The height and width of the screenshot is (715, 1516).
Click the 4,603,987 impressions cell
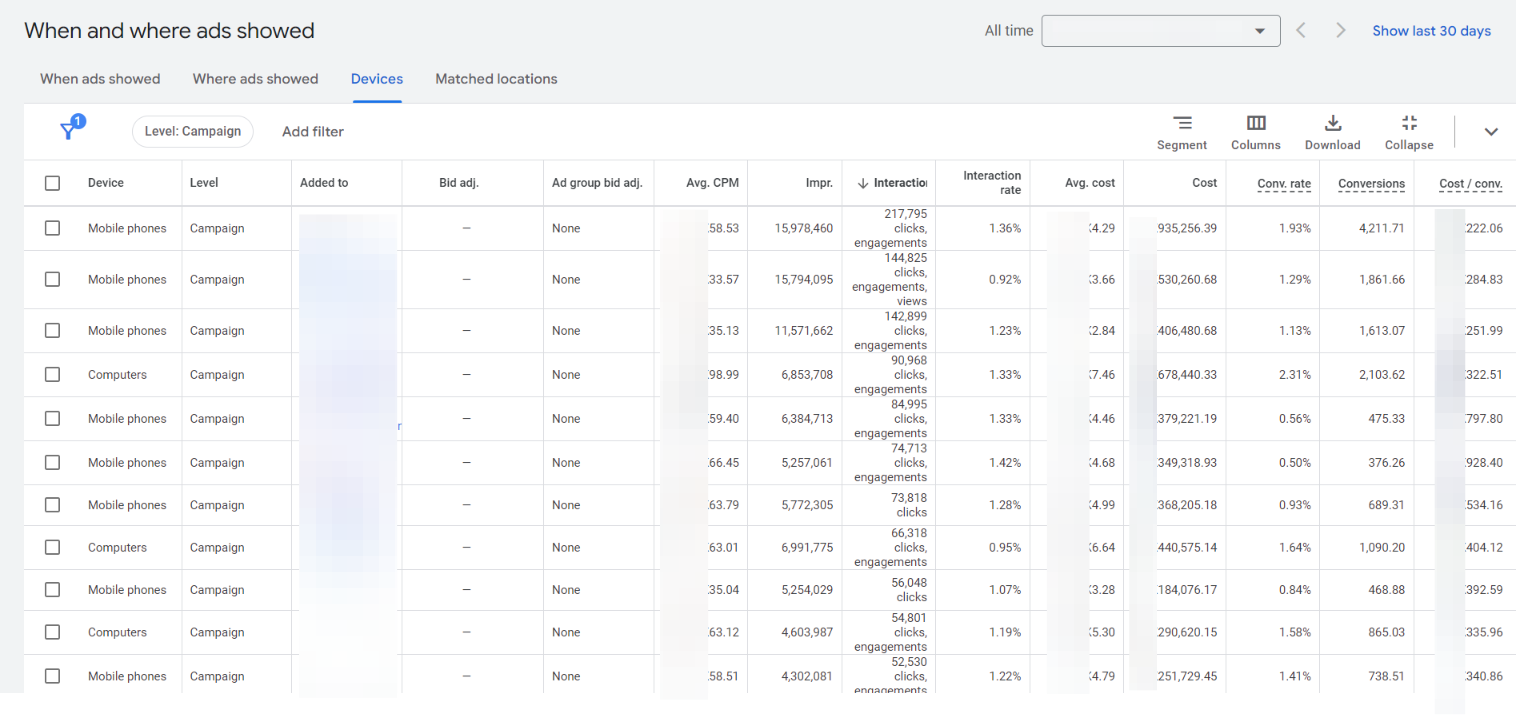coord(807,632)
